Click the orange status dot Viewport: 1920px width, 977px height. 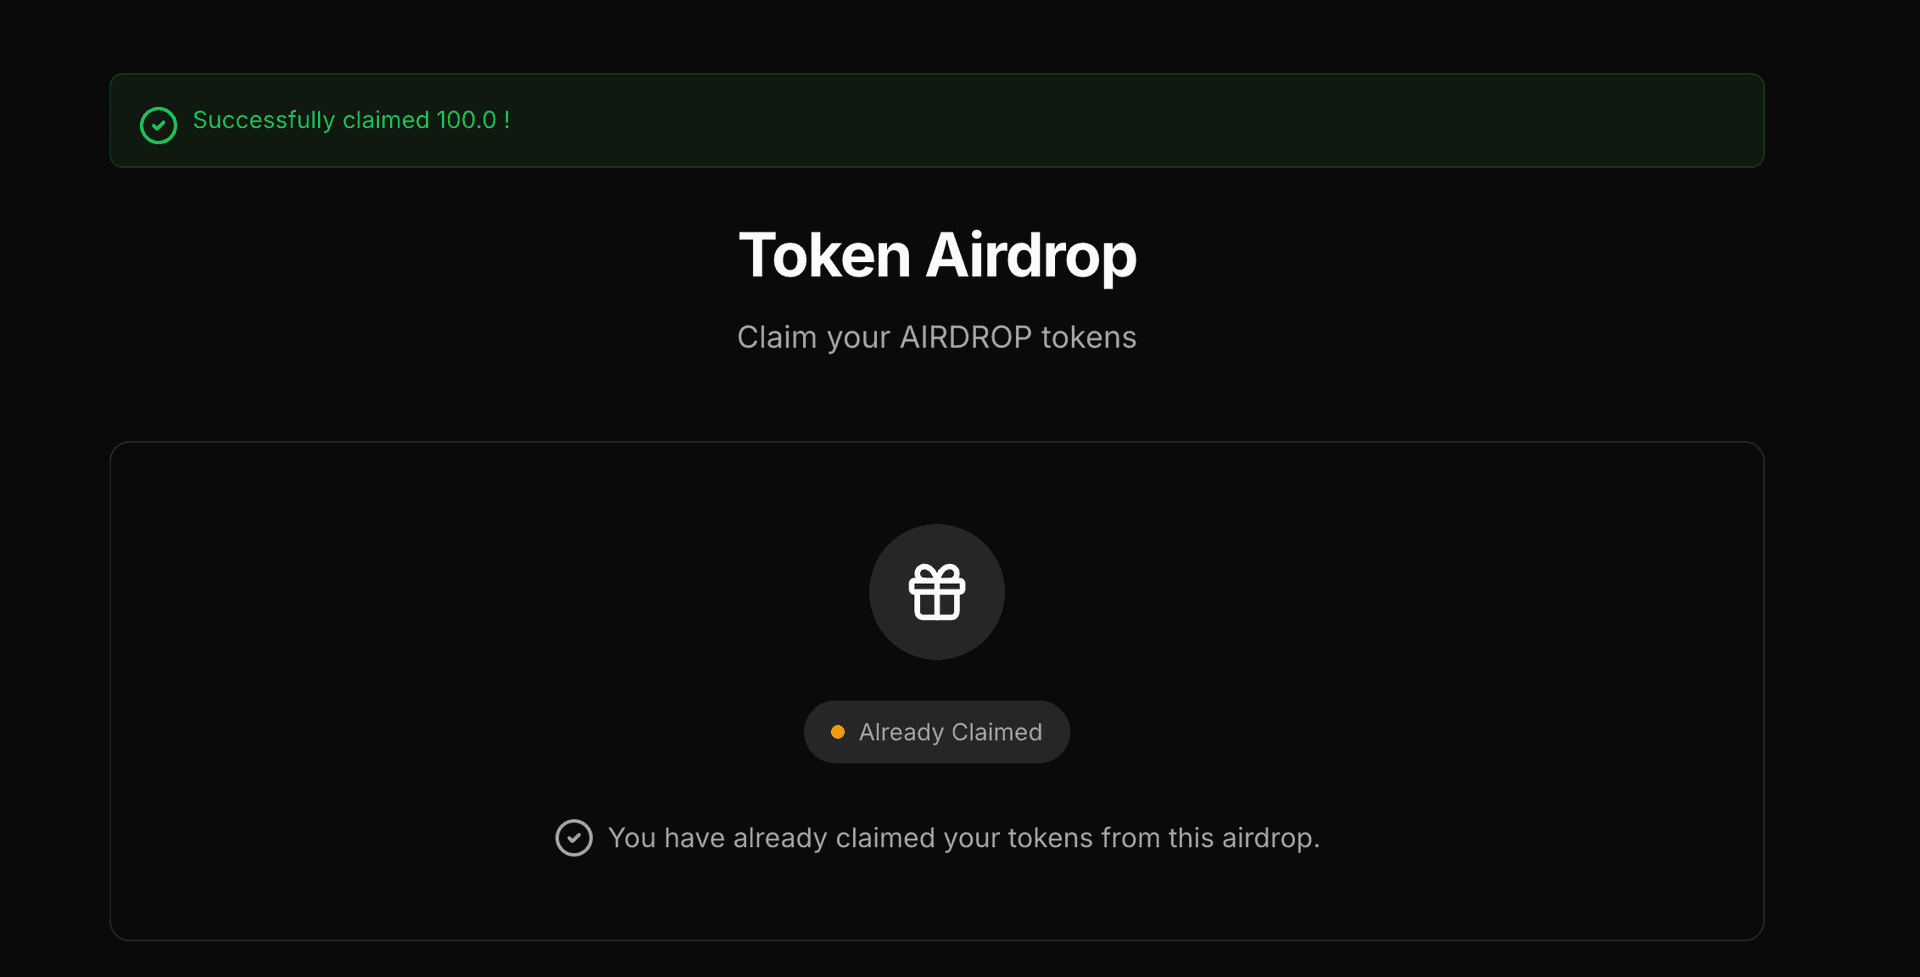pos(838,732)
